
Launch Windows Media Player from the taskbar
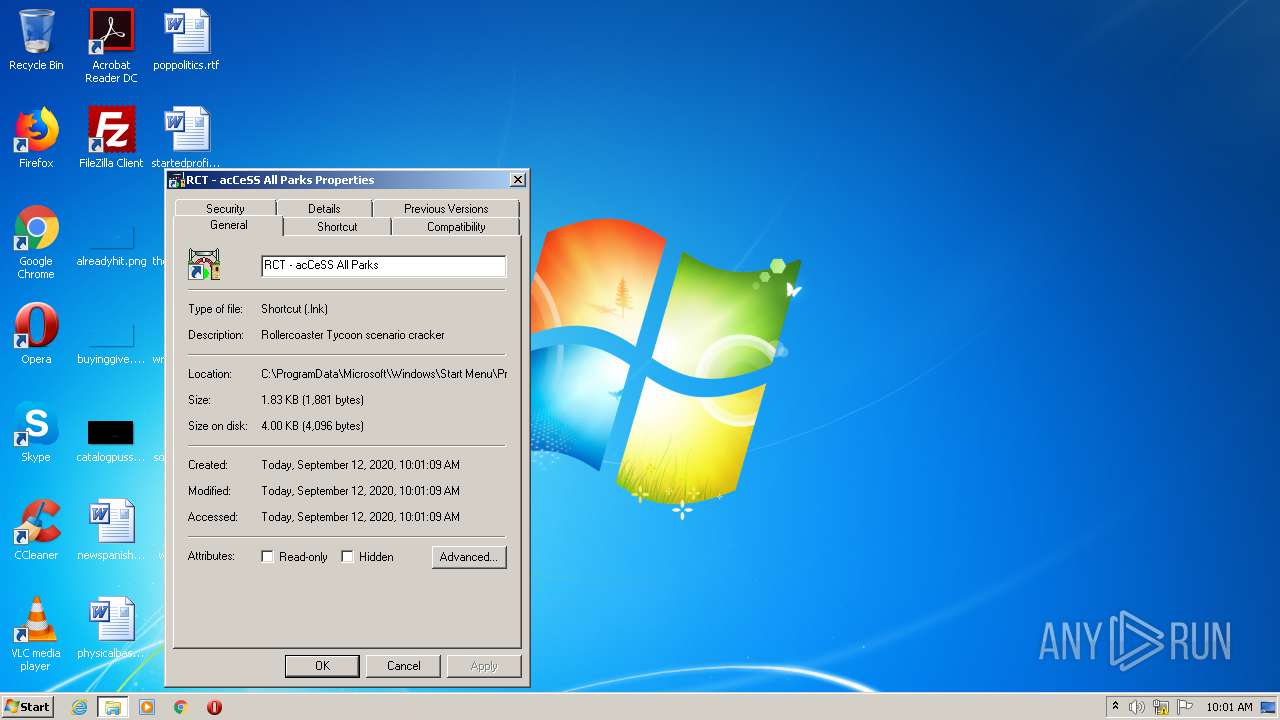(x=147, y=707)
